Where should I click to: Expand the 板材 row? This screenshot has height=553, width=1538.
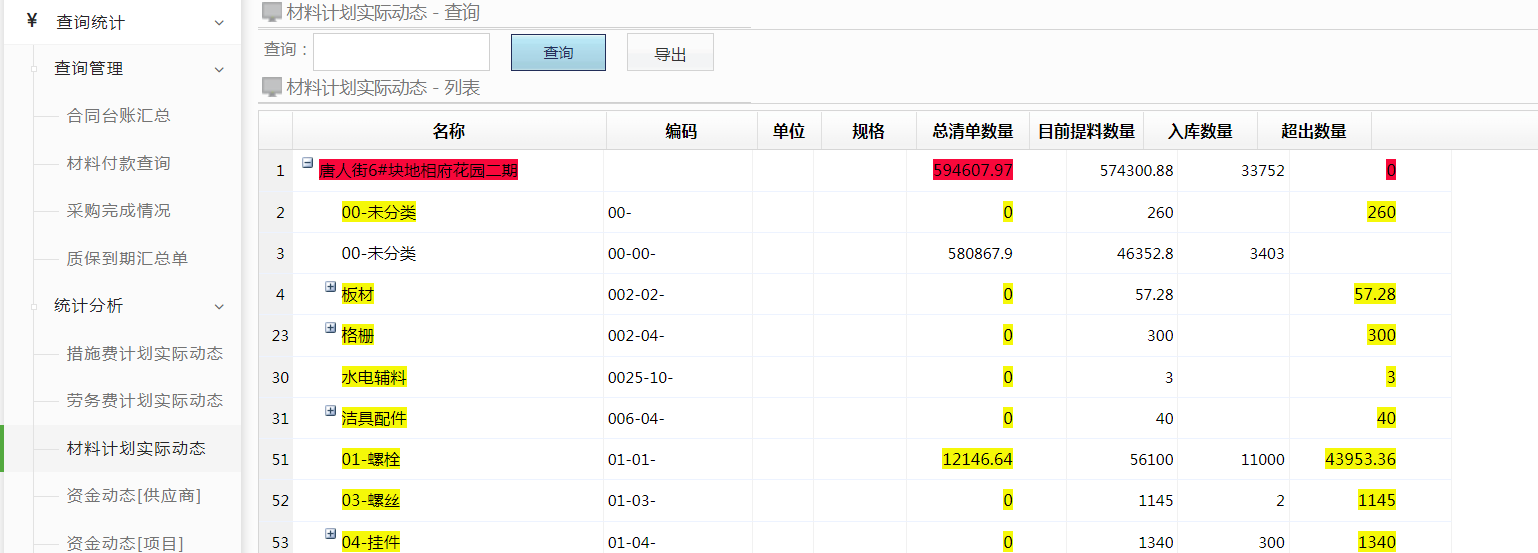(331, 287)
